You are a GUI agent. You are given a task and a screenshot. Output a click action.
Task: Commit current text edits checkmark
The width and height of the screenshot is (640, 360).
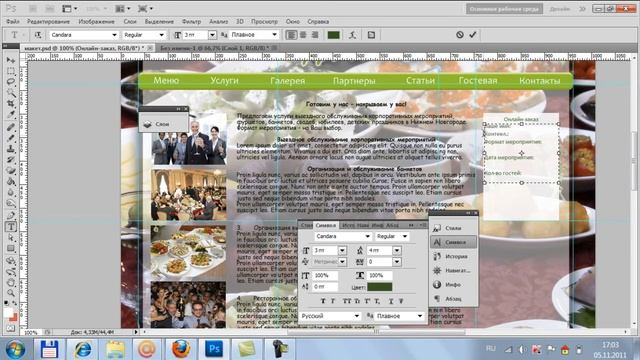tap(473, 35)
